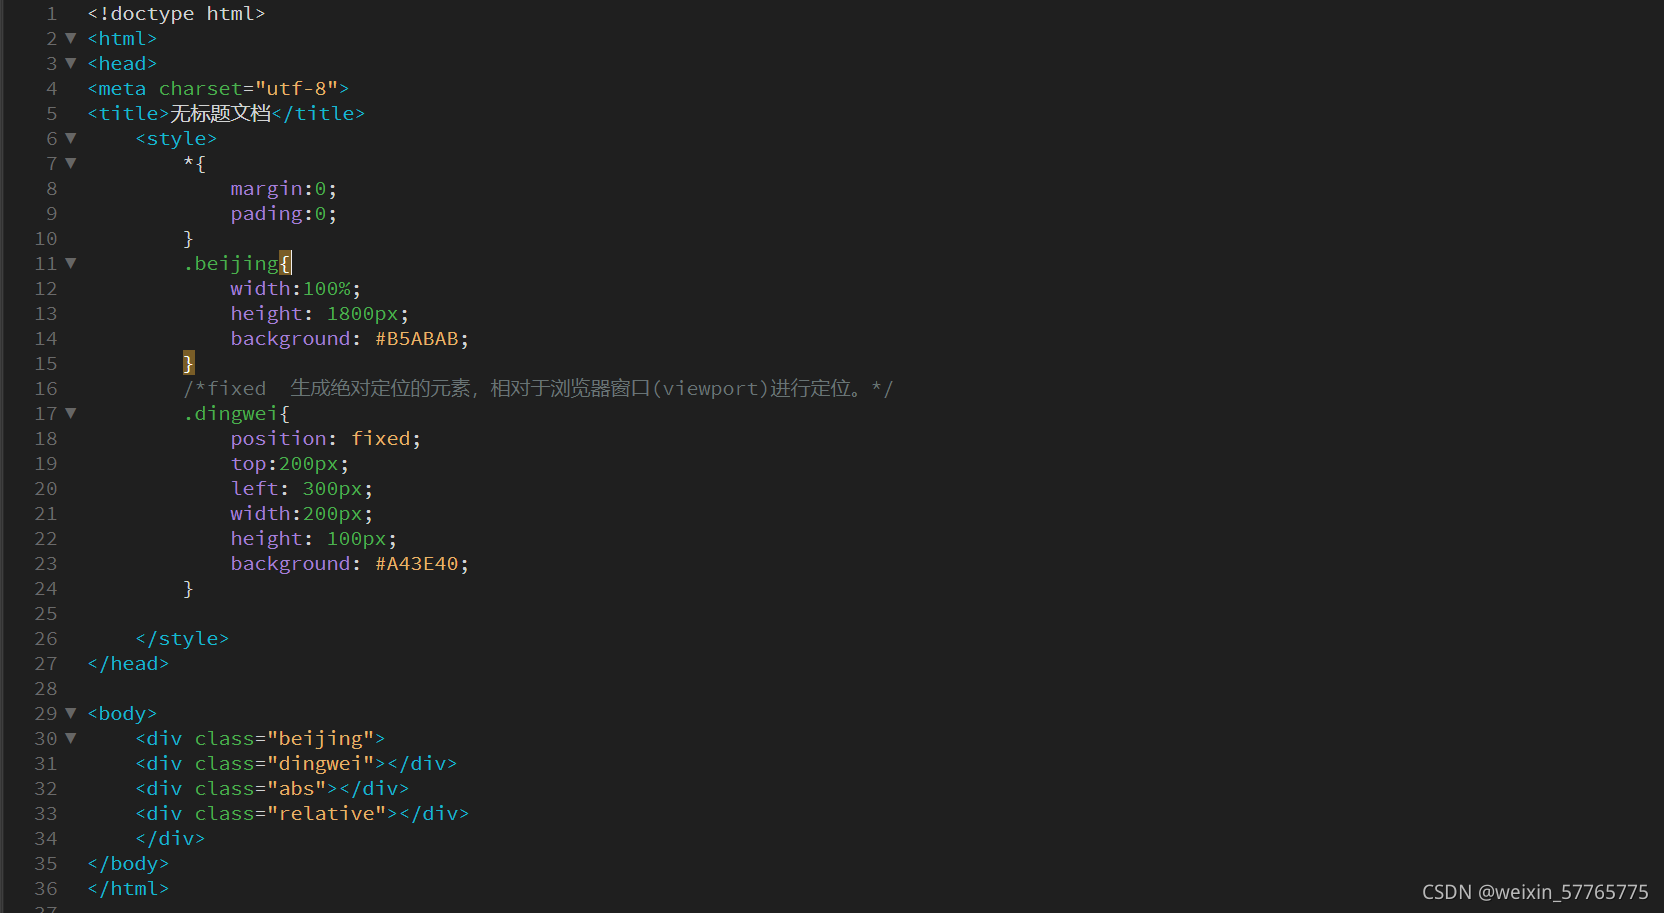Collapse the style block fold triangle

[70, 138]
